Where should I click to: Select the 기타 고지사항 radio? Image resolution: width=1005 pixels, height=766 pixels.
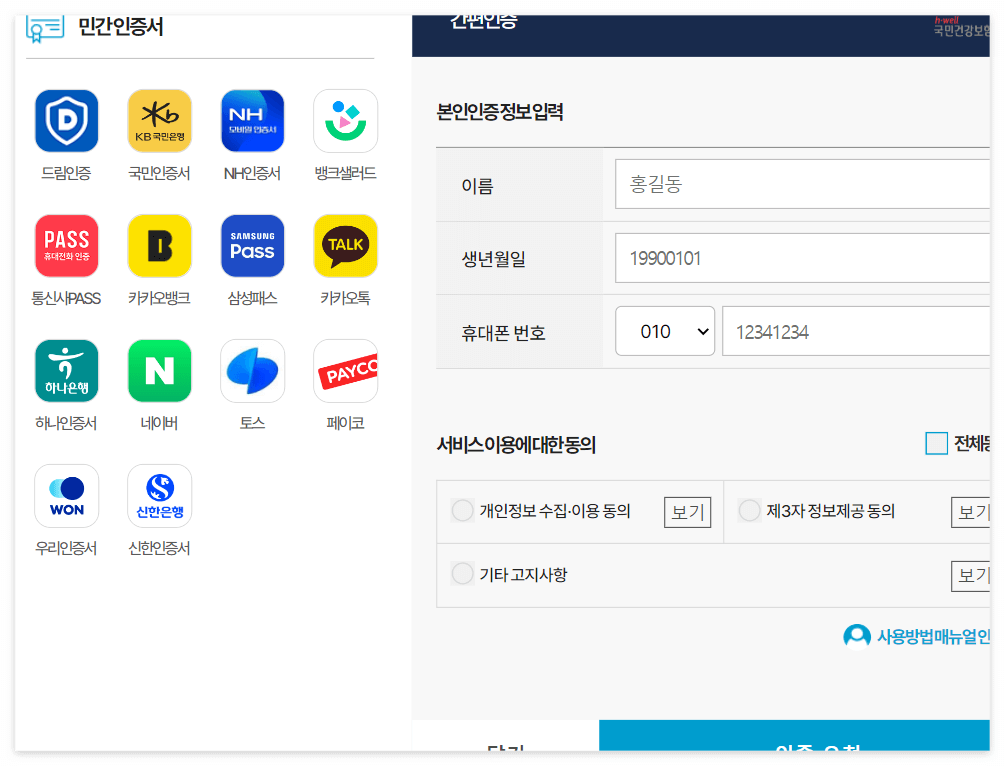coord(462,573)
